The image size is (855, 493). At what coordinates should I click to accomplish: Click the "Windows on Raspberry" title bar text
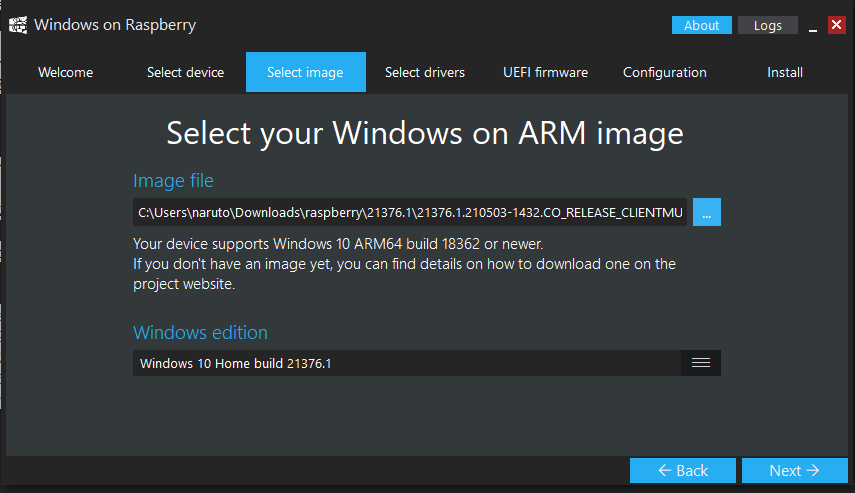click(115, 25)
